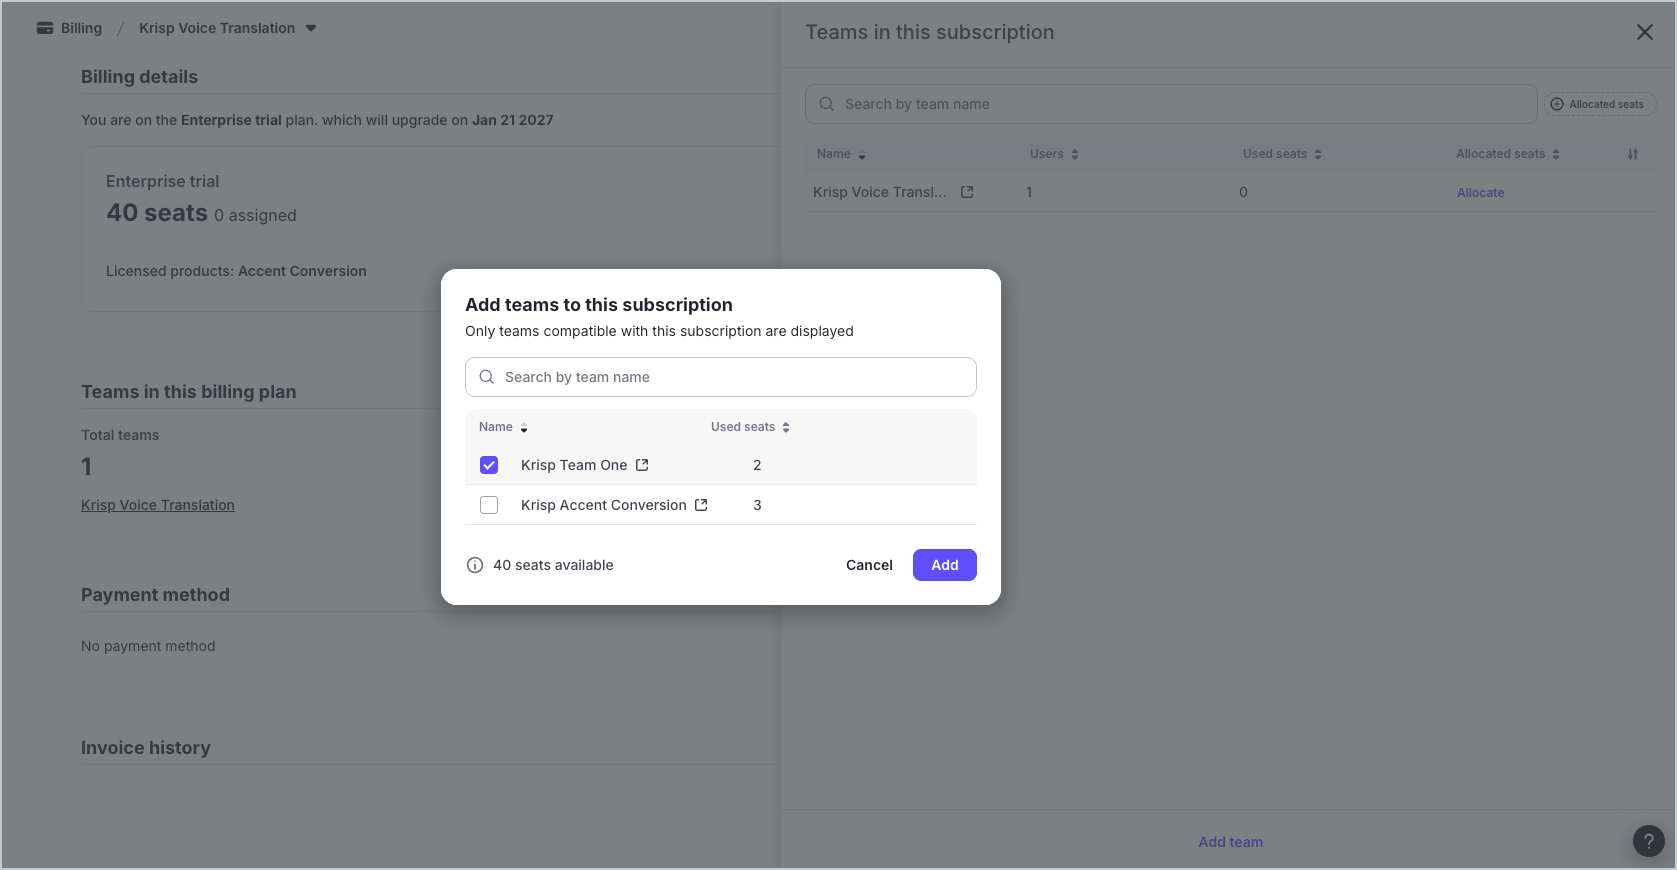Image resolution: width=1677 pixels, height=870 pixels.
Task: Check the Krisp Accent Conversion checkbox
Action: (x=489, y=505)
